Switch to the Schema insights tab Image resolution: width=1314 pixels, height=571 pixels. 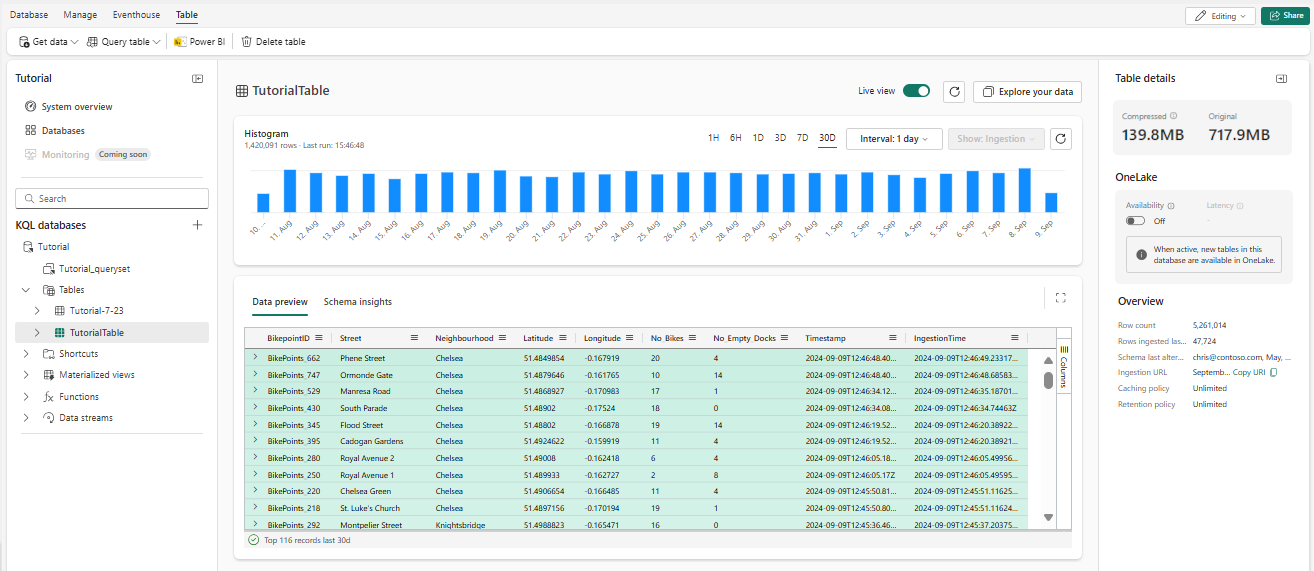coord(357,302)
